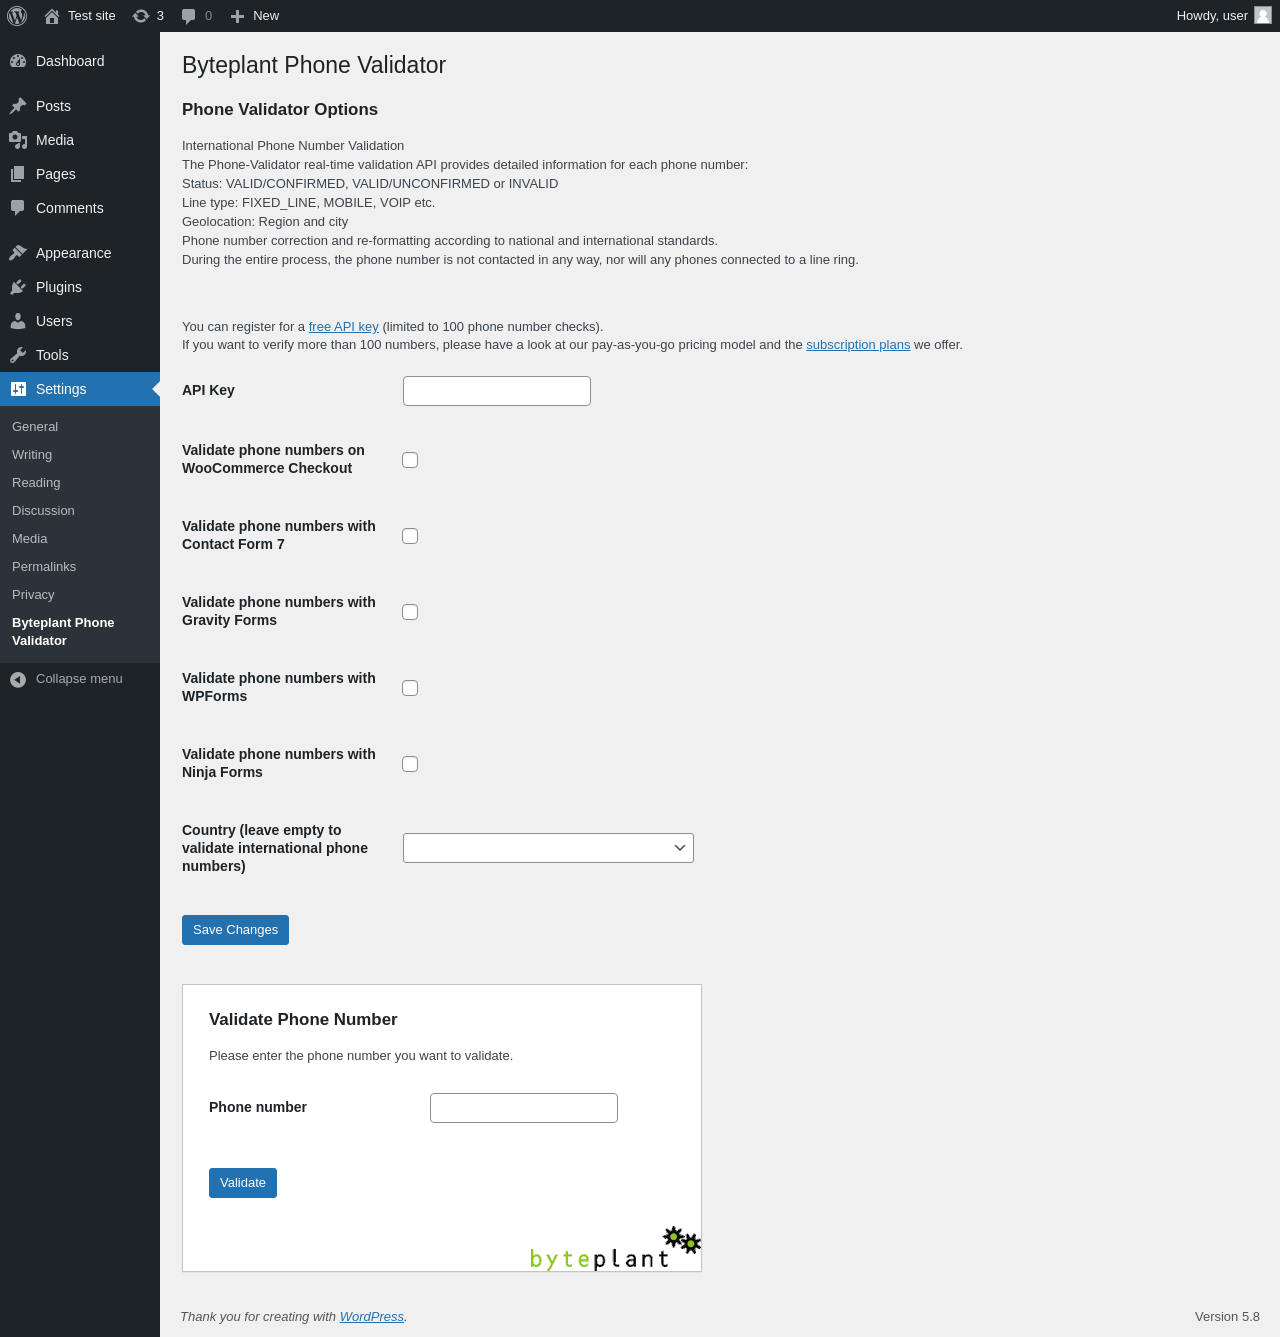Viewport: 1280px width, 1337px height.
Task: Click the Plugins plug icon
Action: click(18, 287)
